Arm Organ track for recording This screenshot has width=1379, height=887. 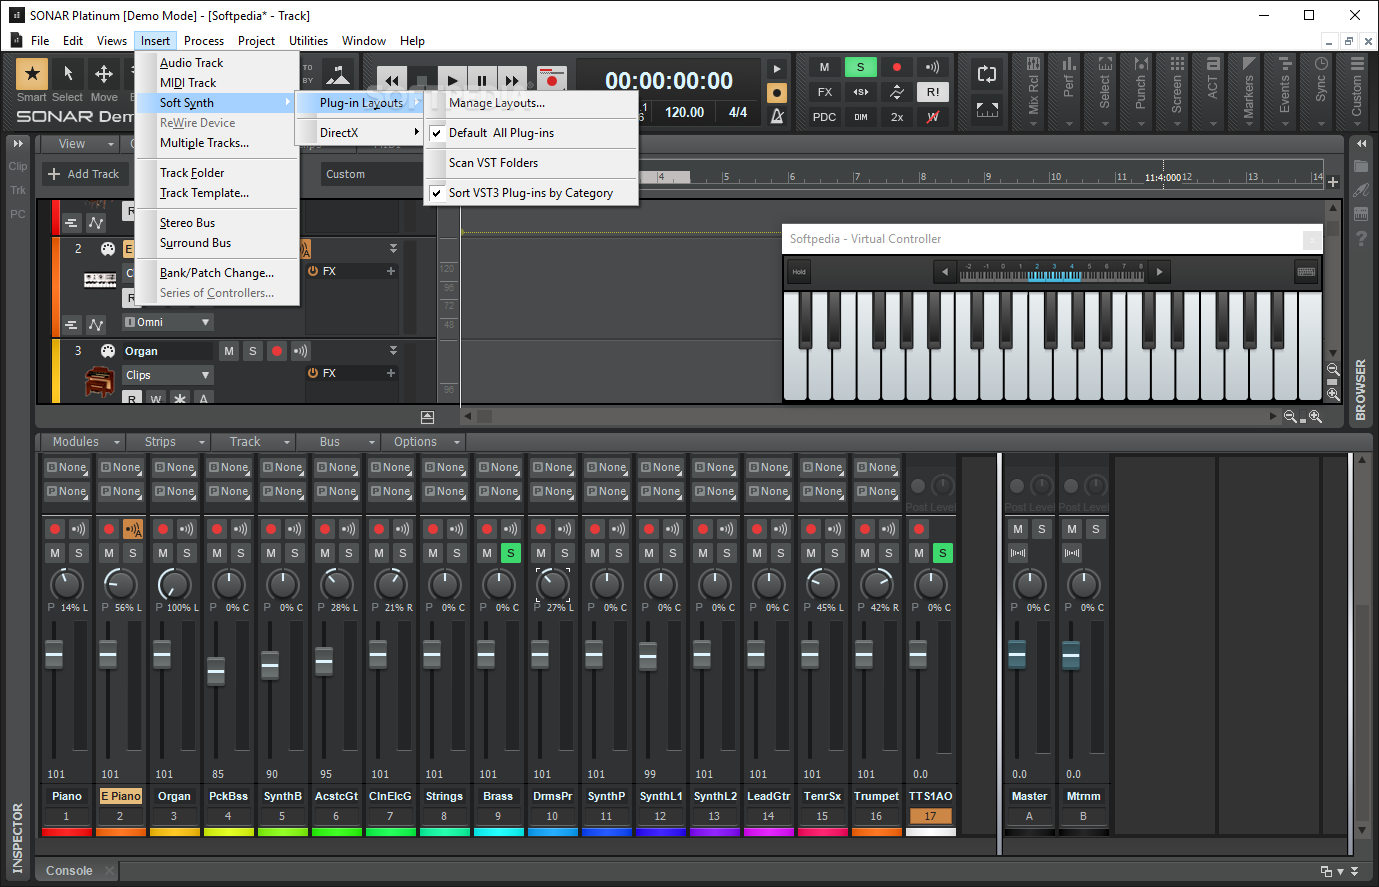277,351
